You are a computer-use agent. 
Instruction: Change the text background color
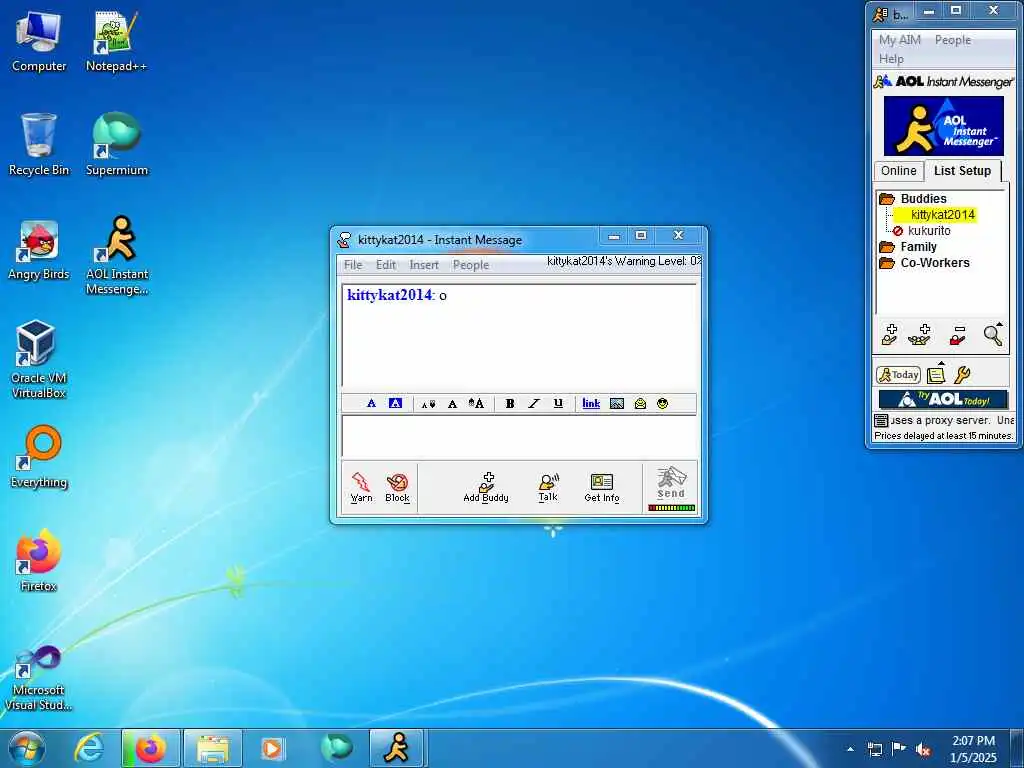point(395,404)
